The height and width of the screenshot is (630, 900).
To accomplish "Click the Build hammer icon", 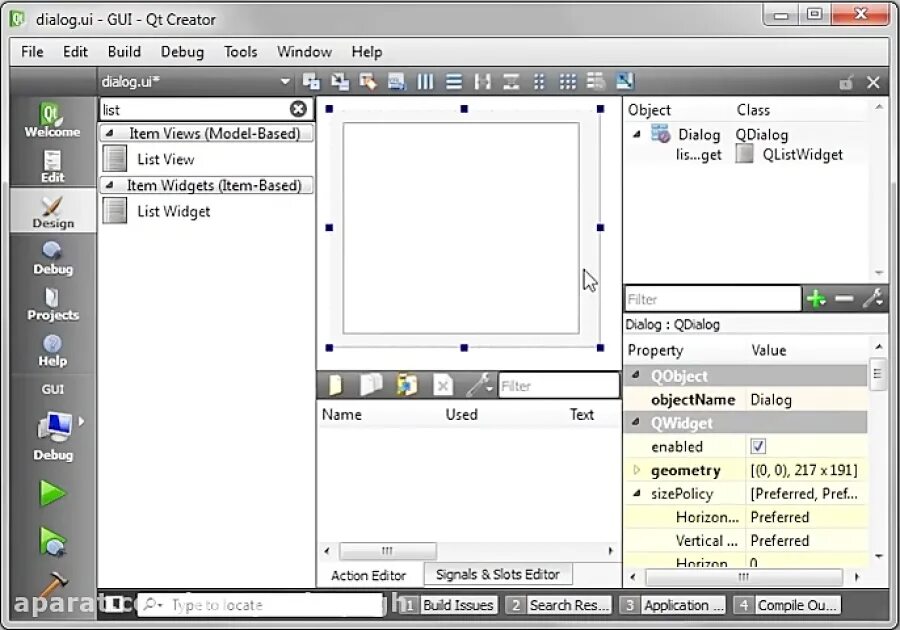I will coord(52,584).
